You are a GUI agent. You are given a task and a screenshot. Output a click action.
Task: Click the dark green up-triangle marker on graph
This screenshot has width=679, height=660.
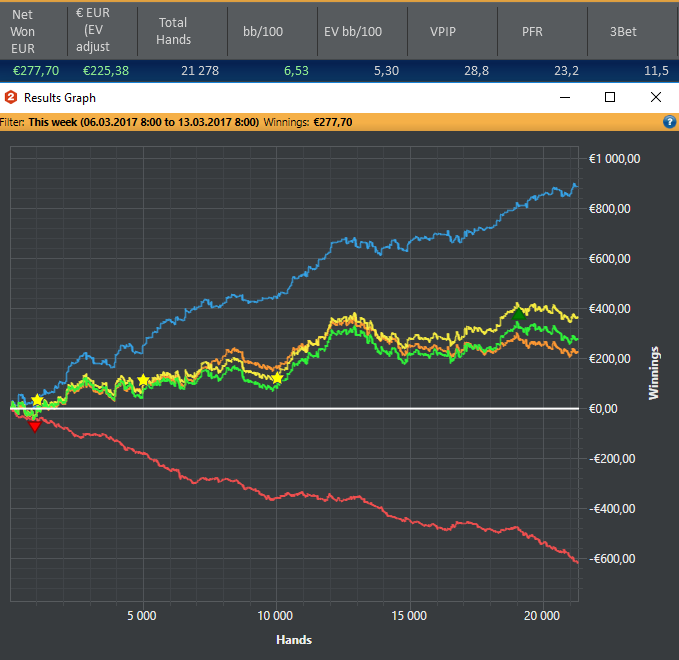coord(518,314)
